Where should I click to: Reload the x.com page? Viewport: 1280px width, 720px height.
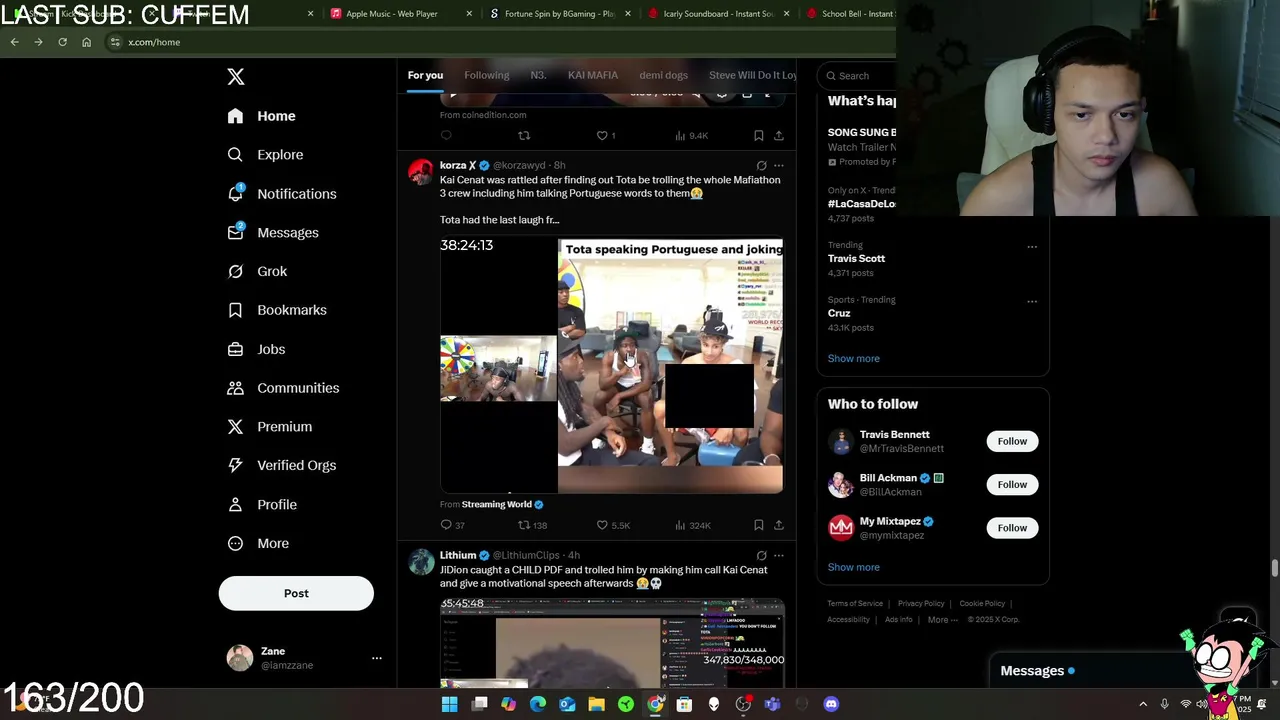[62, 42]
